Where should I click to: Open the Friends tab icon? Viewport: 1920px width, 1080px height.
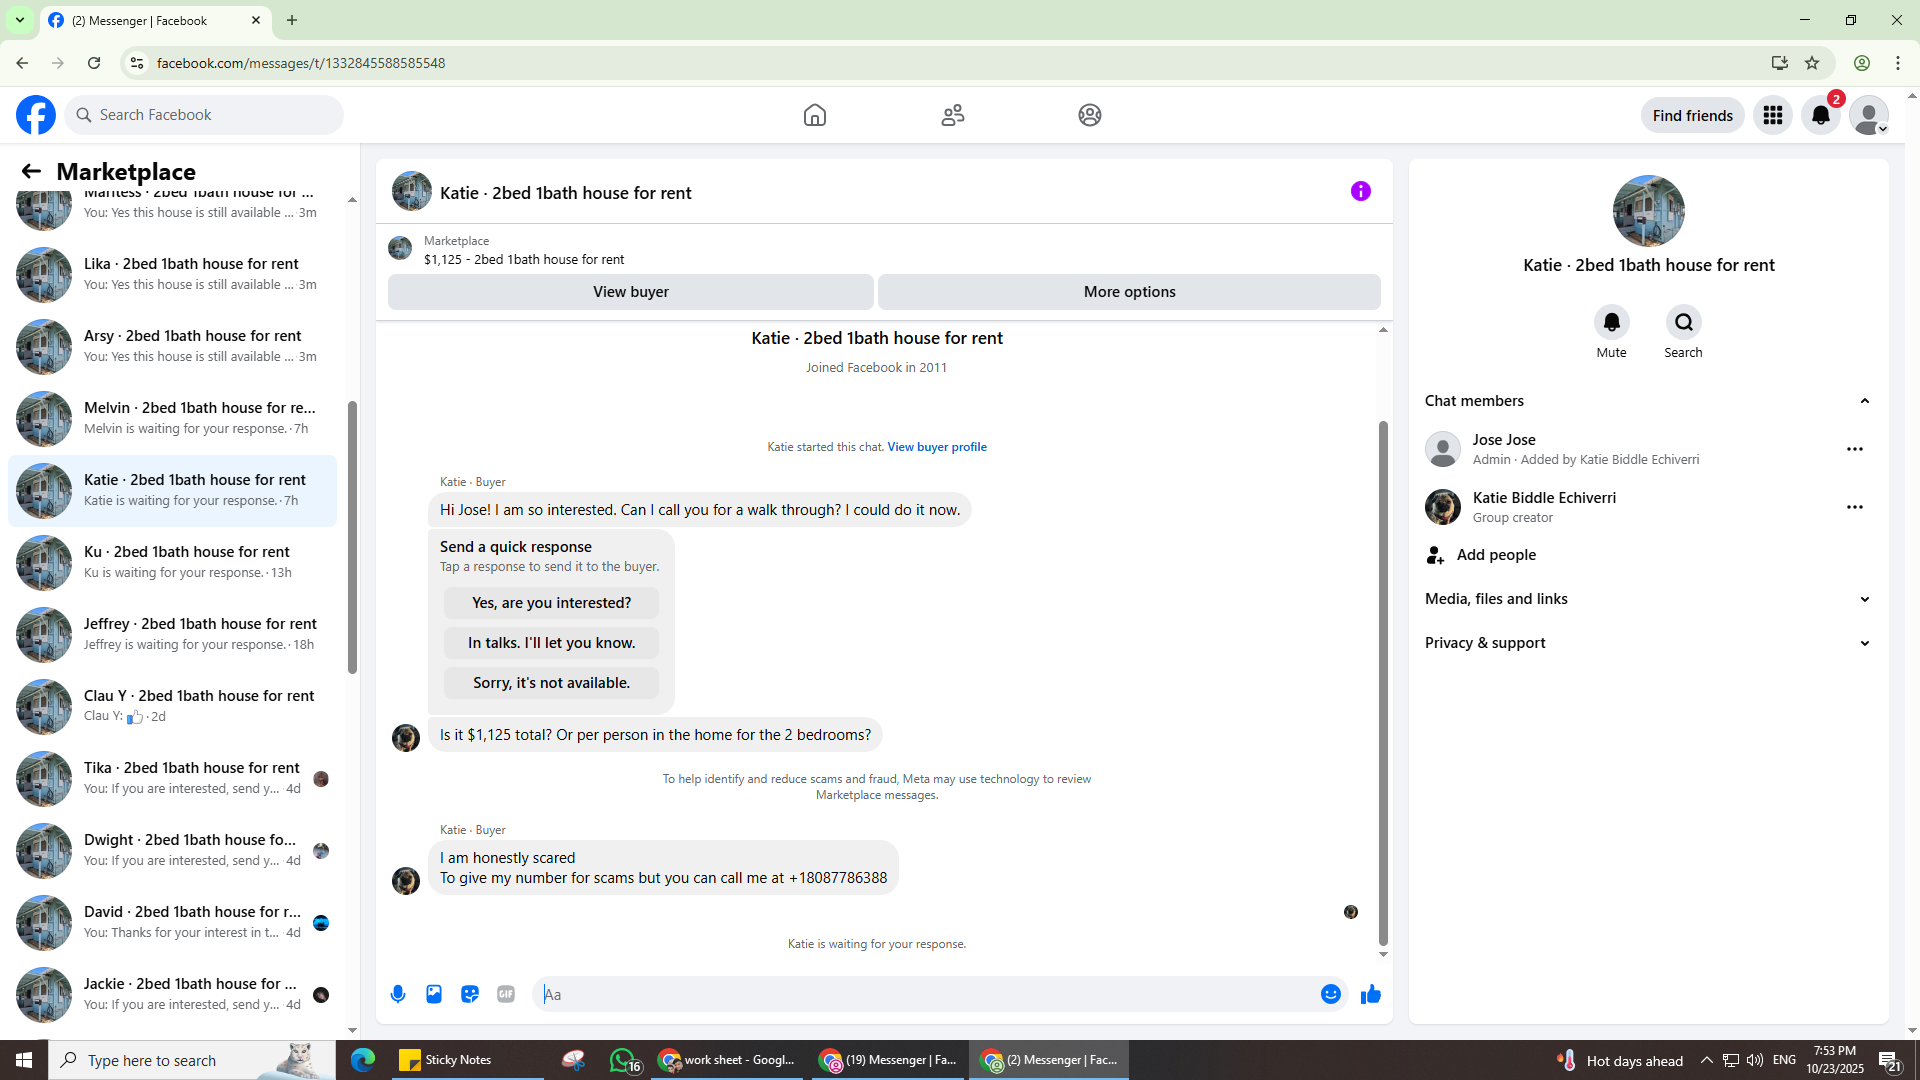pyautogui.click(x=952, y=115)
